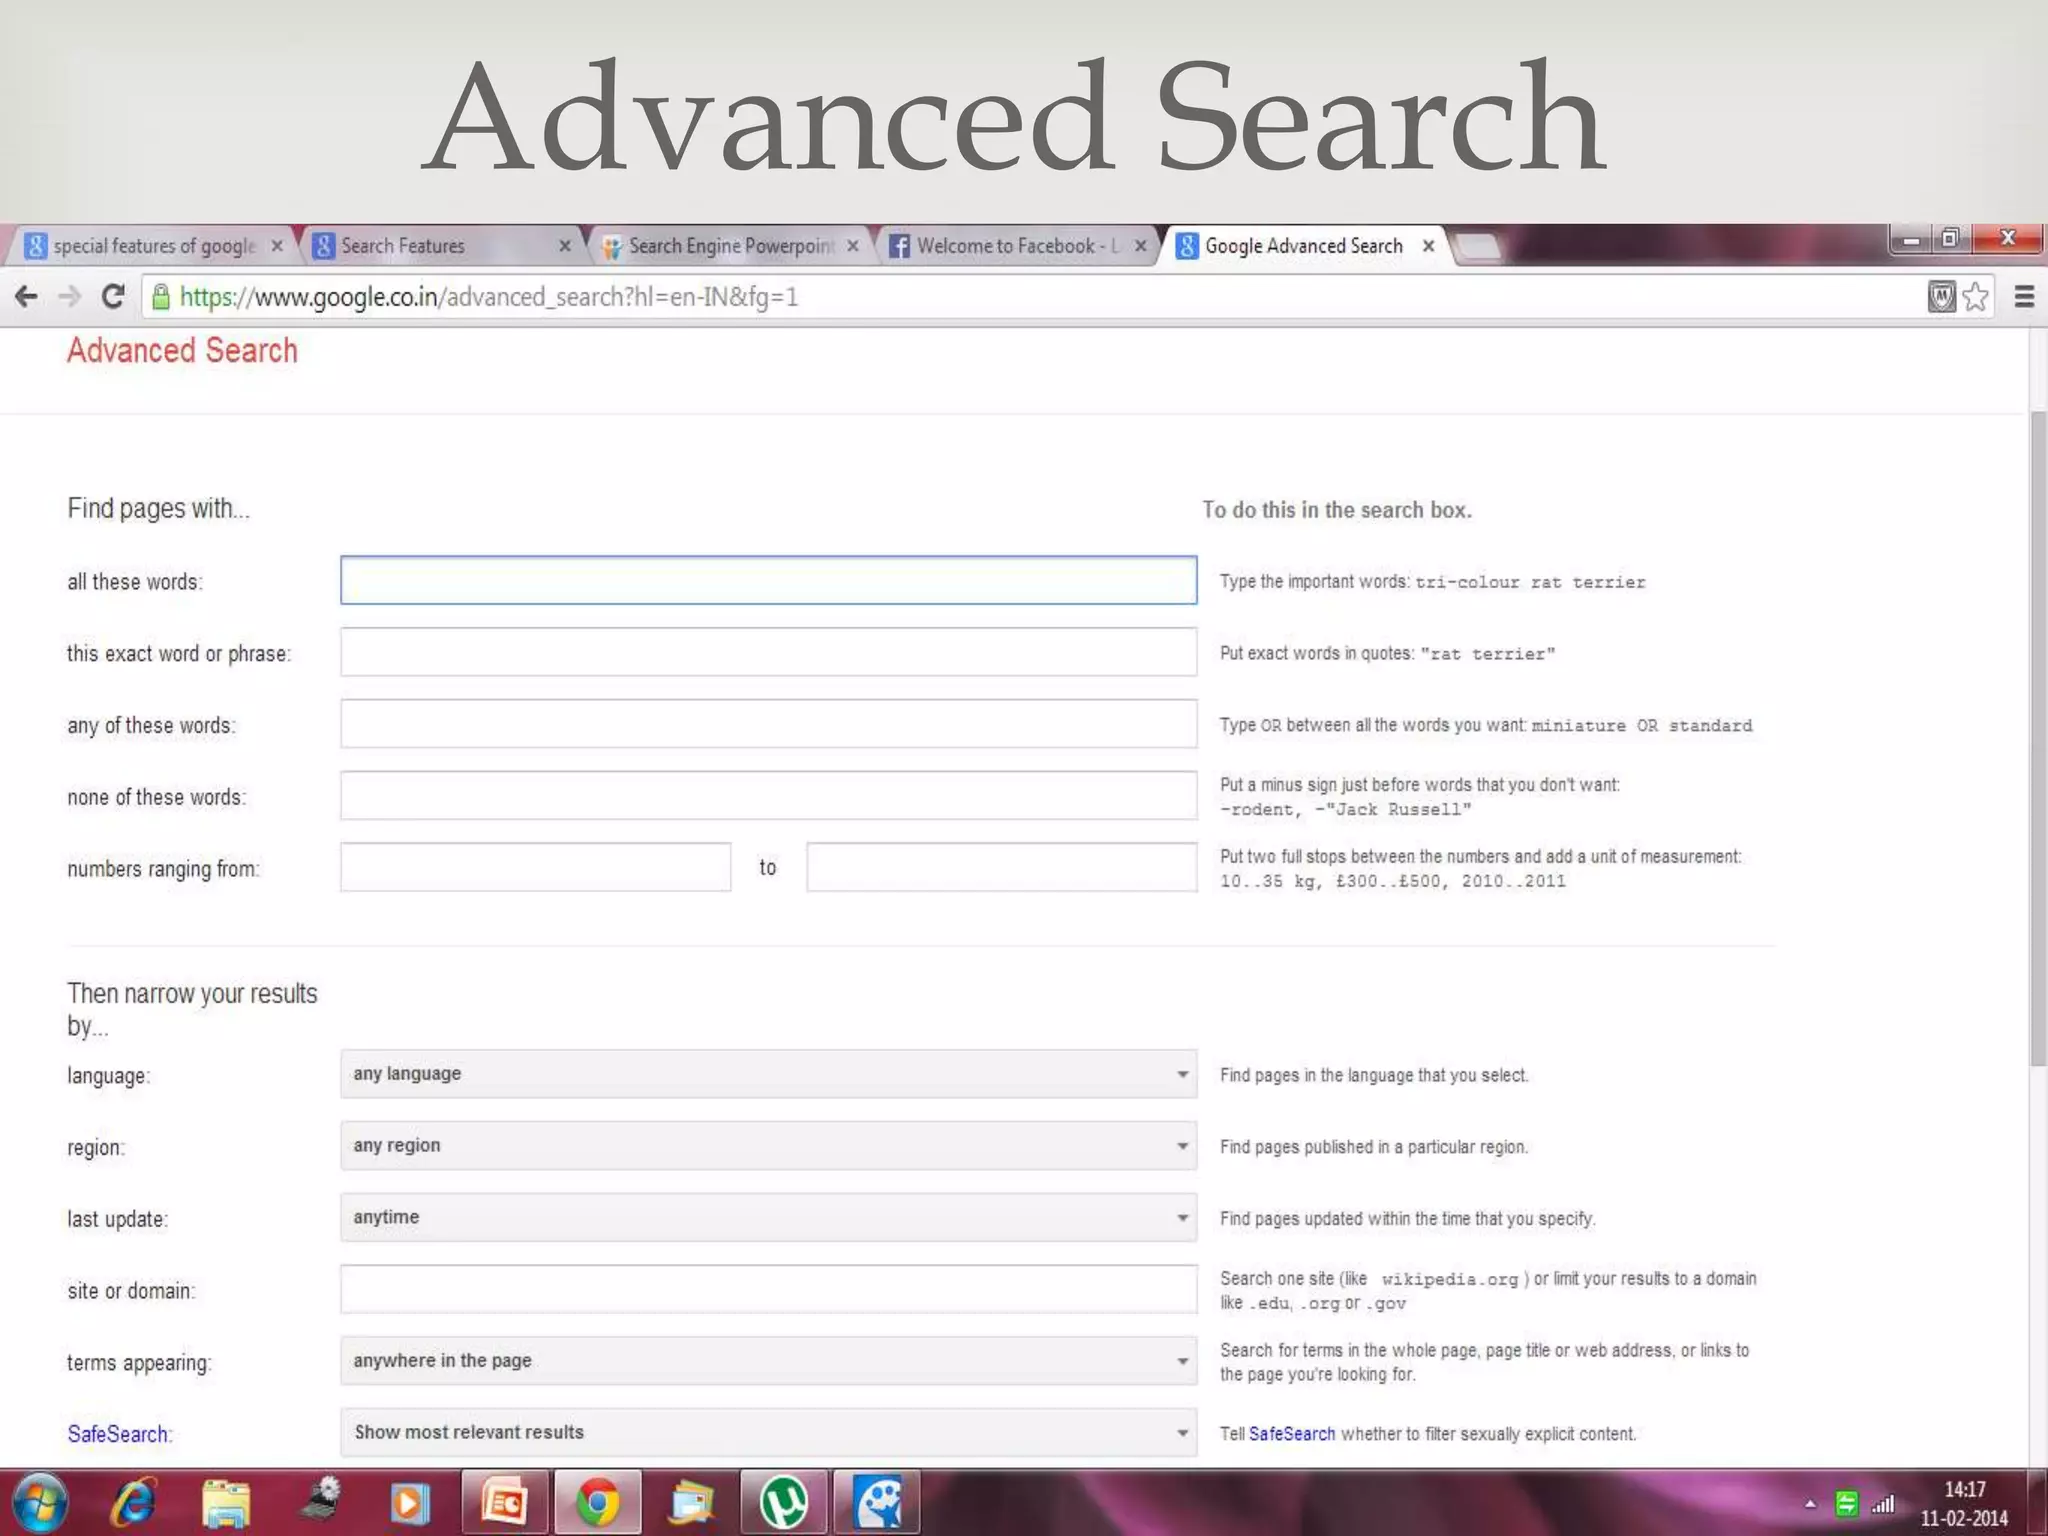Image resolution: width=2048 pixels, height=1536 pixels.
Task: Open the media player taskbar icon
Action: point(410,1503)
